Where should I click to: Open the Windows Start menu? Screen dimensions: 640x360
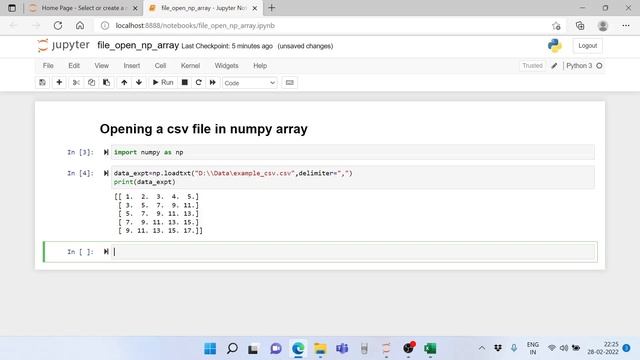pyautogui.click(x=210, y=349)
